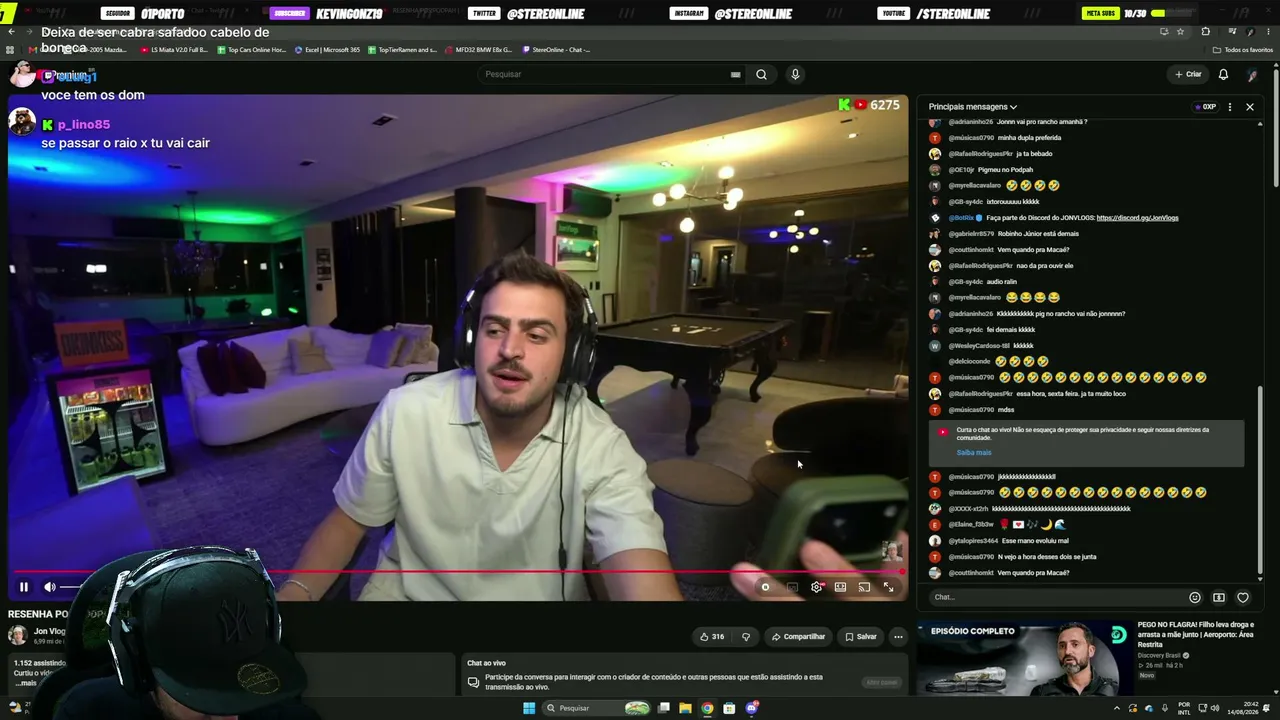
Task: Open the Compartilhar share dialog
Action: coord(798,636)
